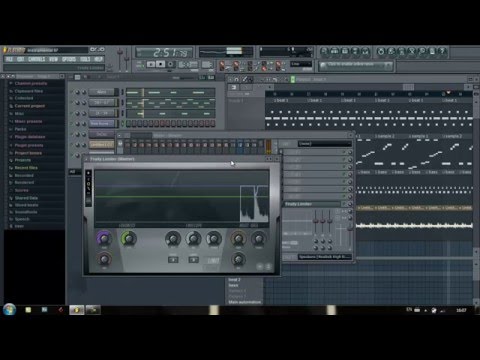Image resolution: width=480 pixels, height=360 pixels.
Task: Click the transport Stop button
Action: click(161, 64)
